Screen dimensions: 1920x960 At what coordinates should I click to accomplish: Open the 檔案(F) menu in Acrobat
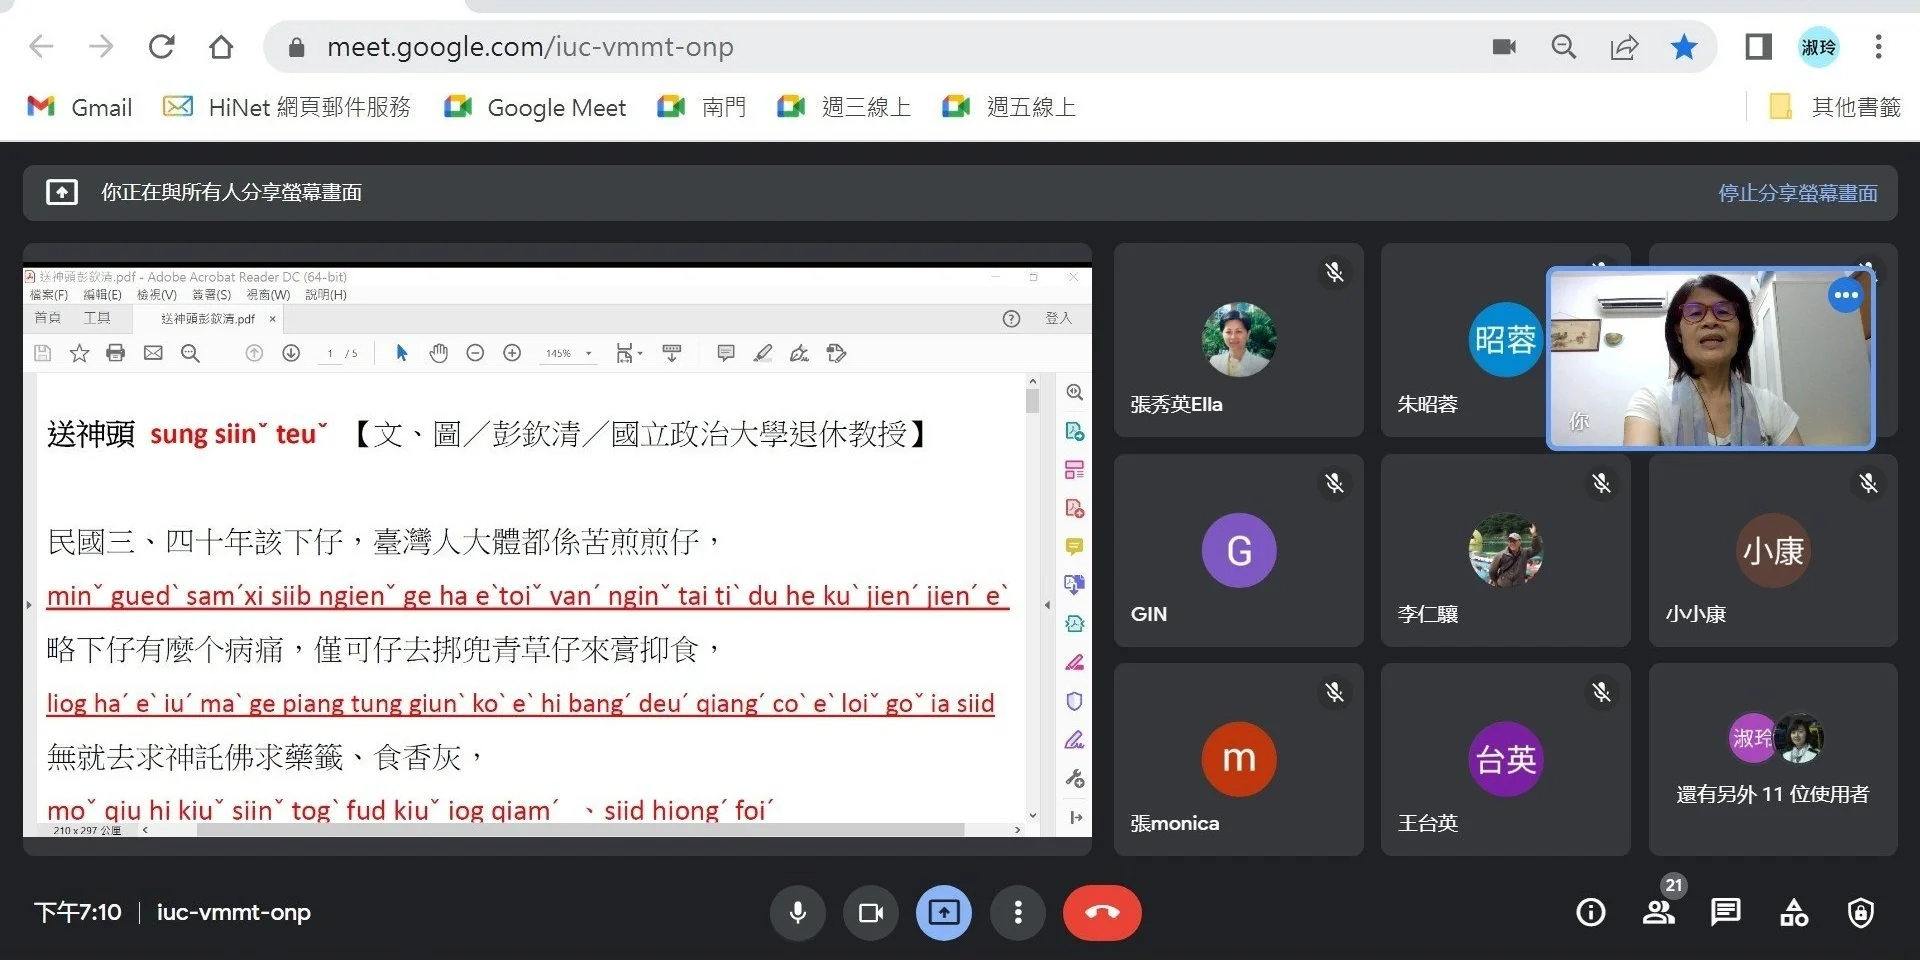coord(49,295)
